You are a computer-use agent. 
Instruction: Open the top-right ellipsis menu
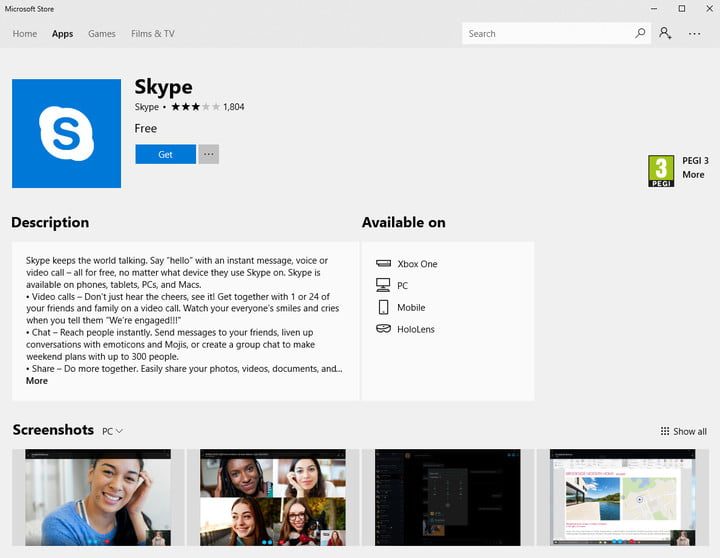point(695,33)
